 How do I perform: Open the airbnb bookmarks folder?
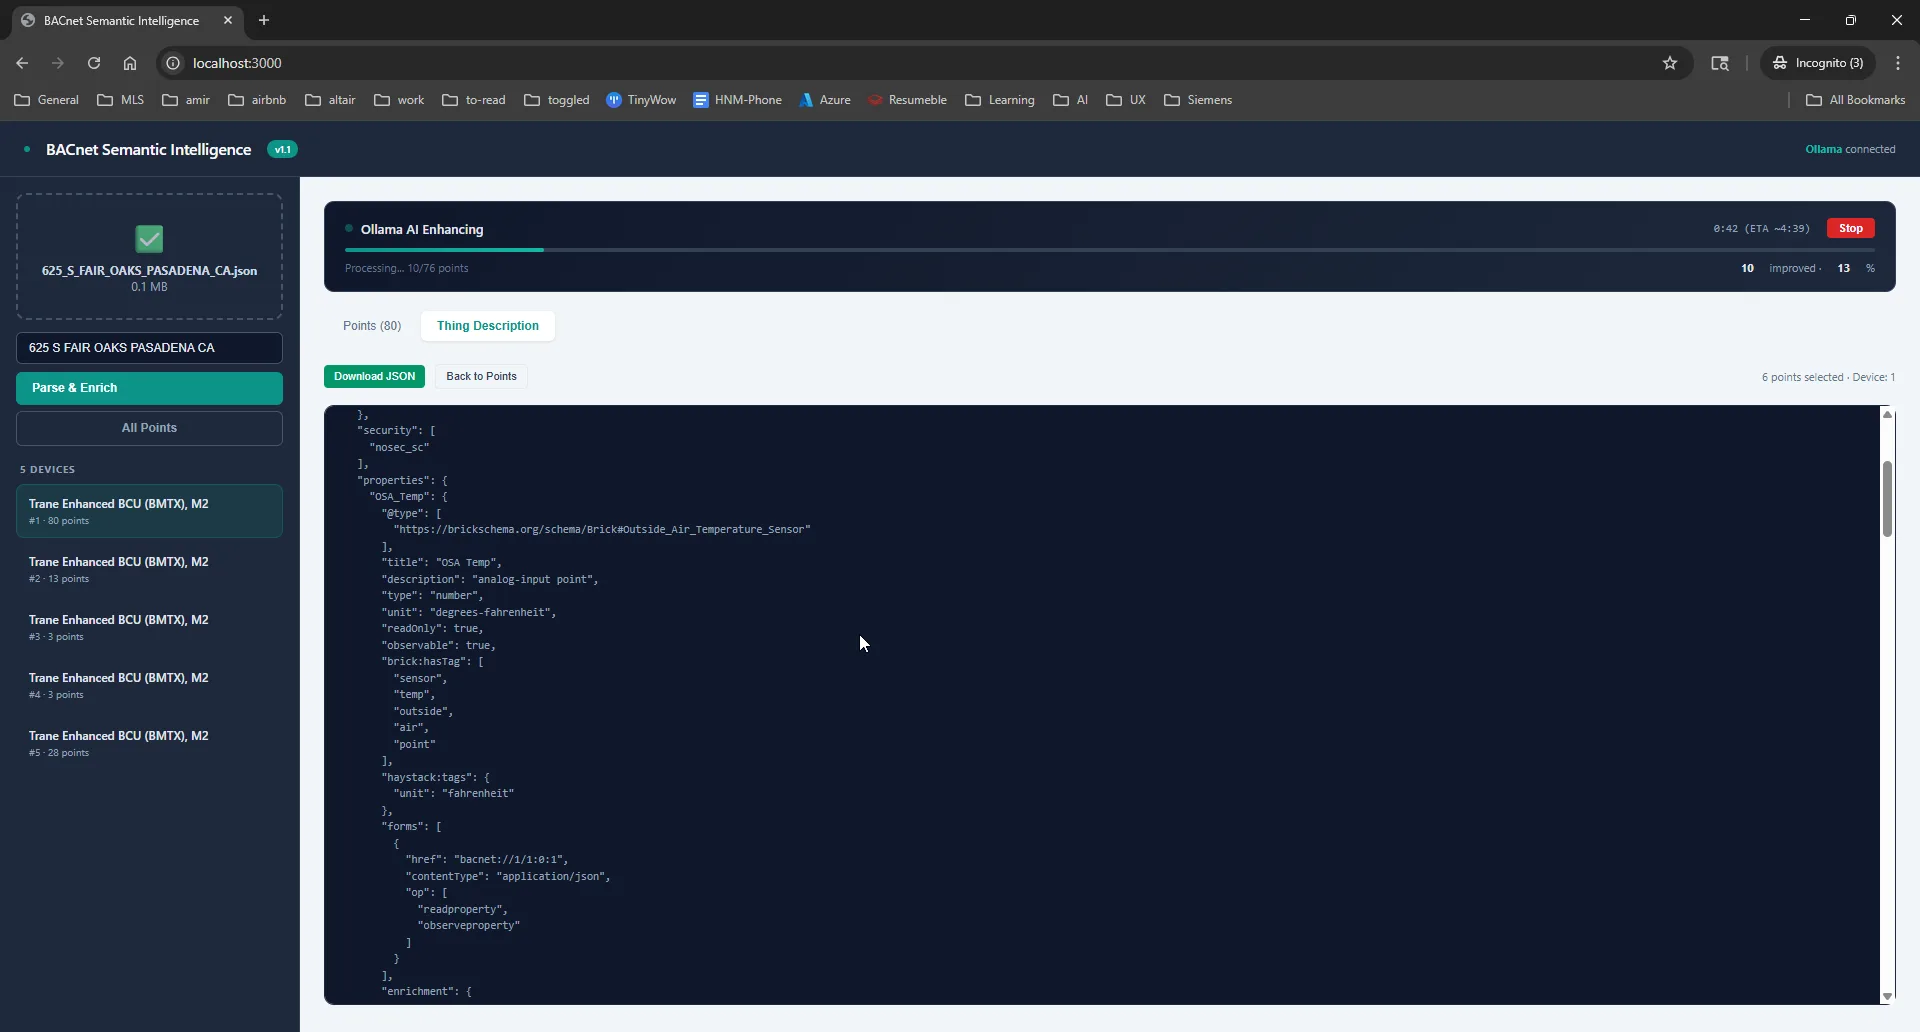tap(257, 100)
